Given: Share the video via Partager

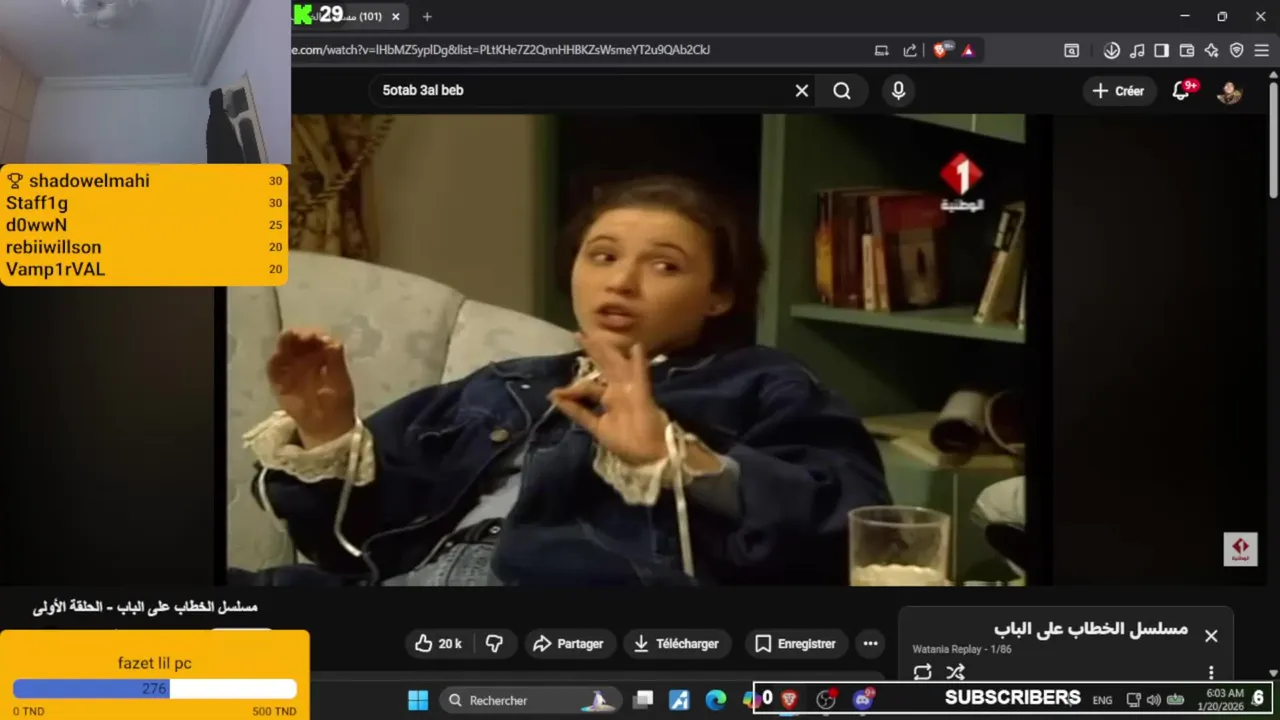Looking at the screenshot, I should [x=568, y=644].
